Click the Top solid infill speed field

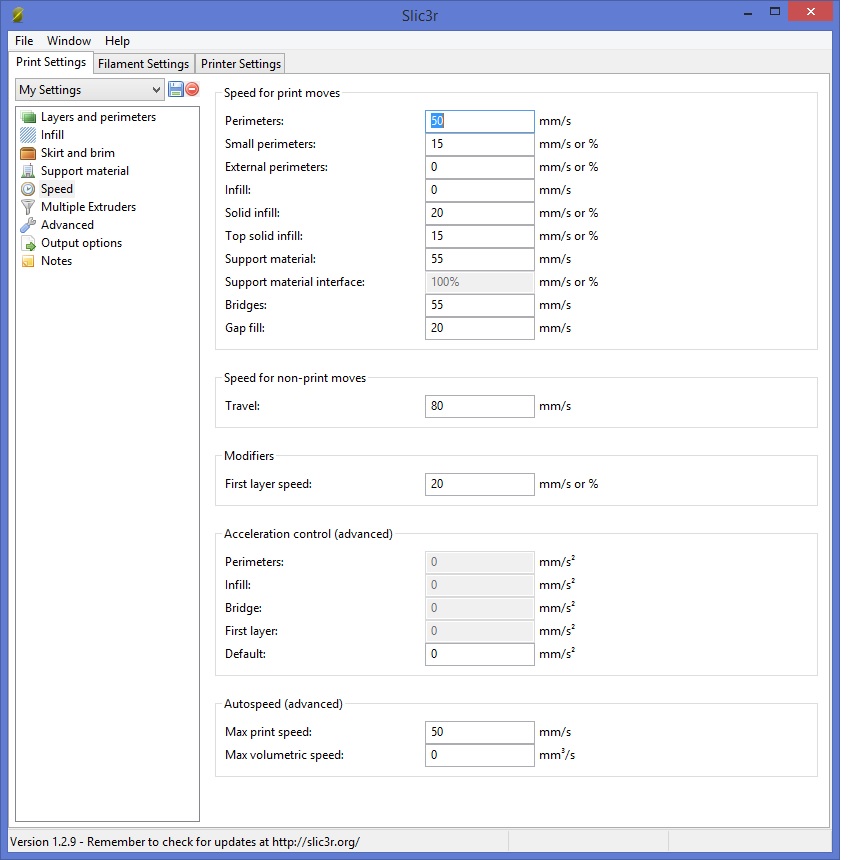[x=479, y=236]
